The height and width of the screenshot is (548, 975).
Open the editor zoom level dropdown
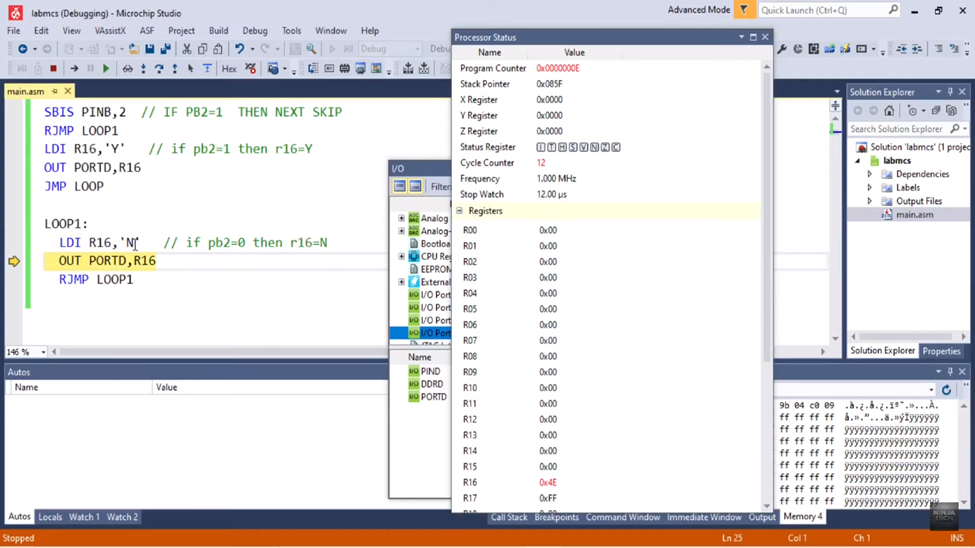click(x=42, y=352)
